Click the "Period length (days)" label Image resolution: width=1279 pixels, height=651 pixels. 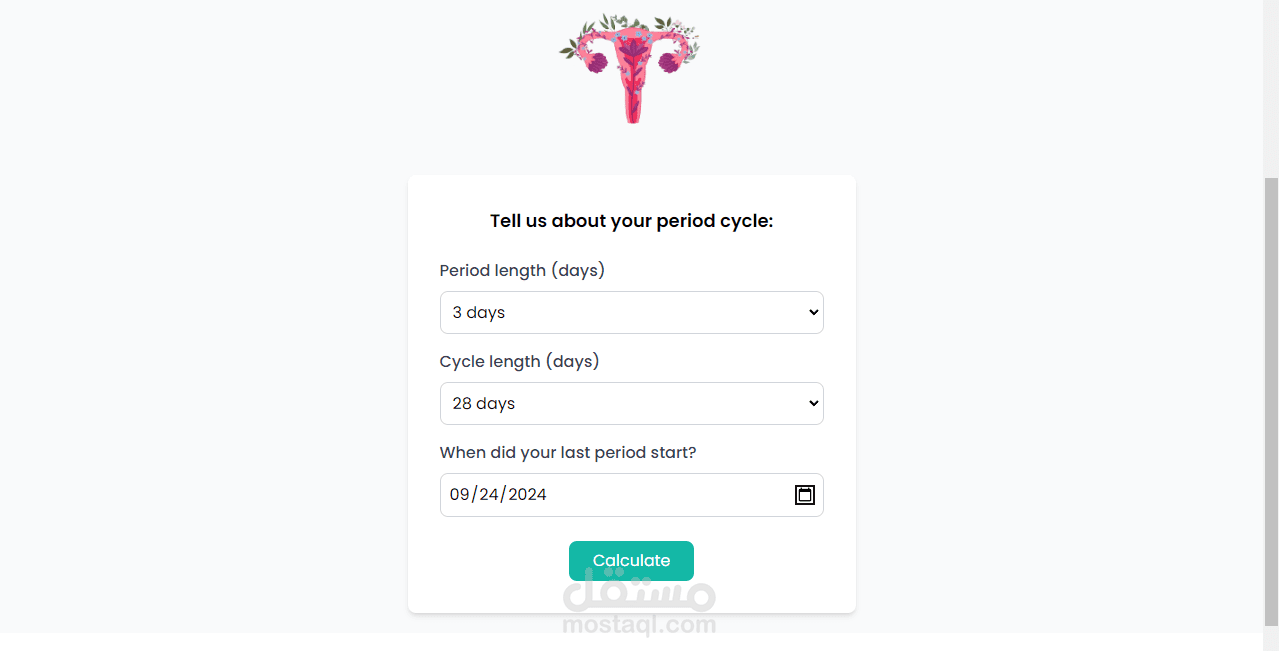[522, 271]
